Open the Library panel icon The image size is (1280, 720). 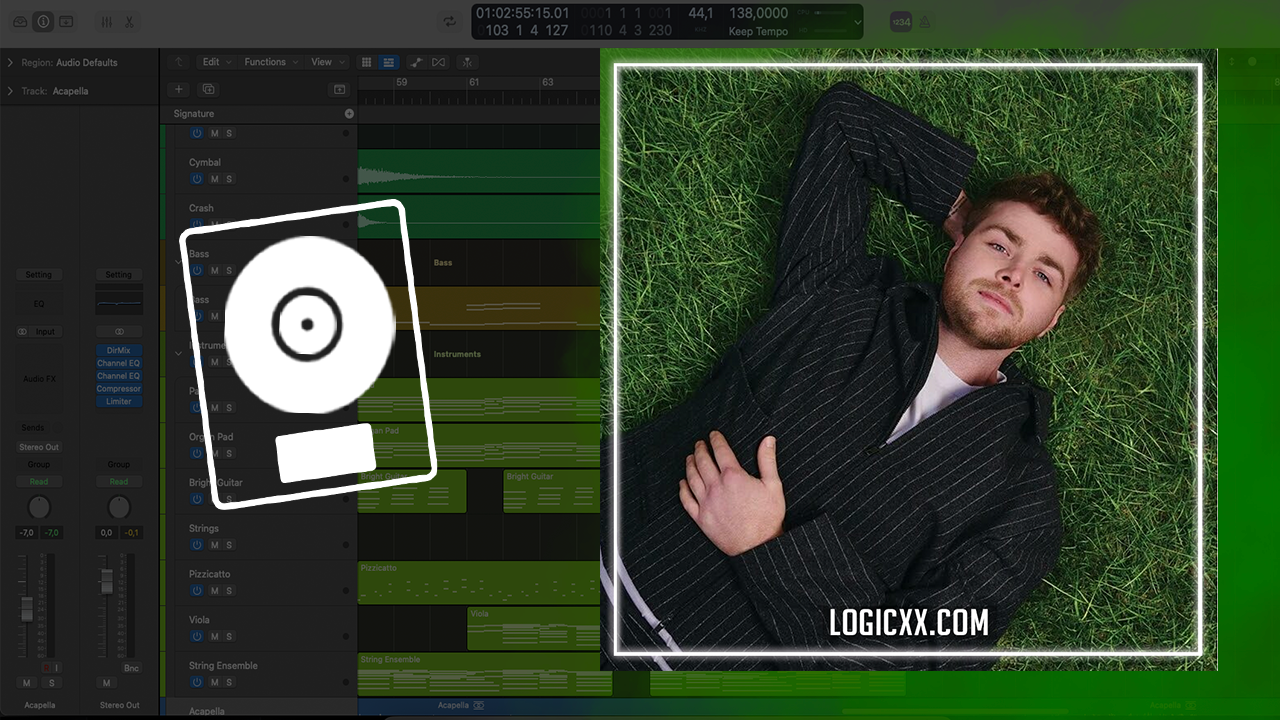pyautogui.click(x=20, y=21)
